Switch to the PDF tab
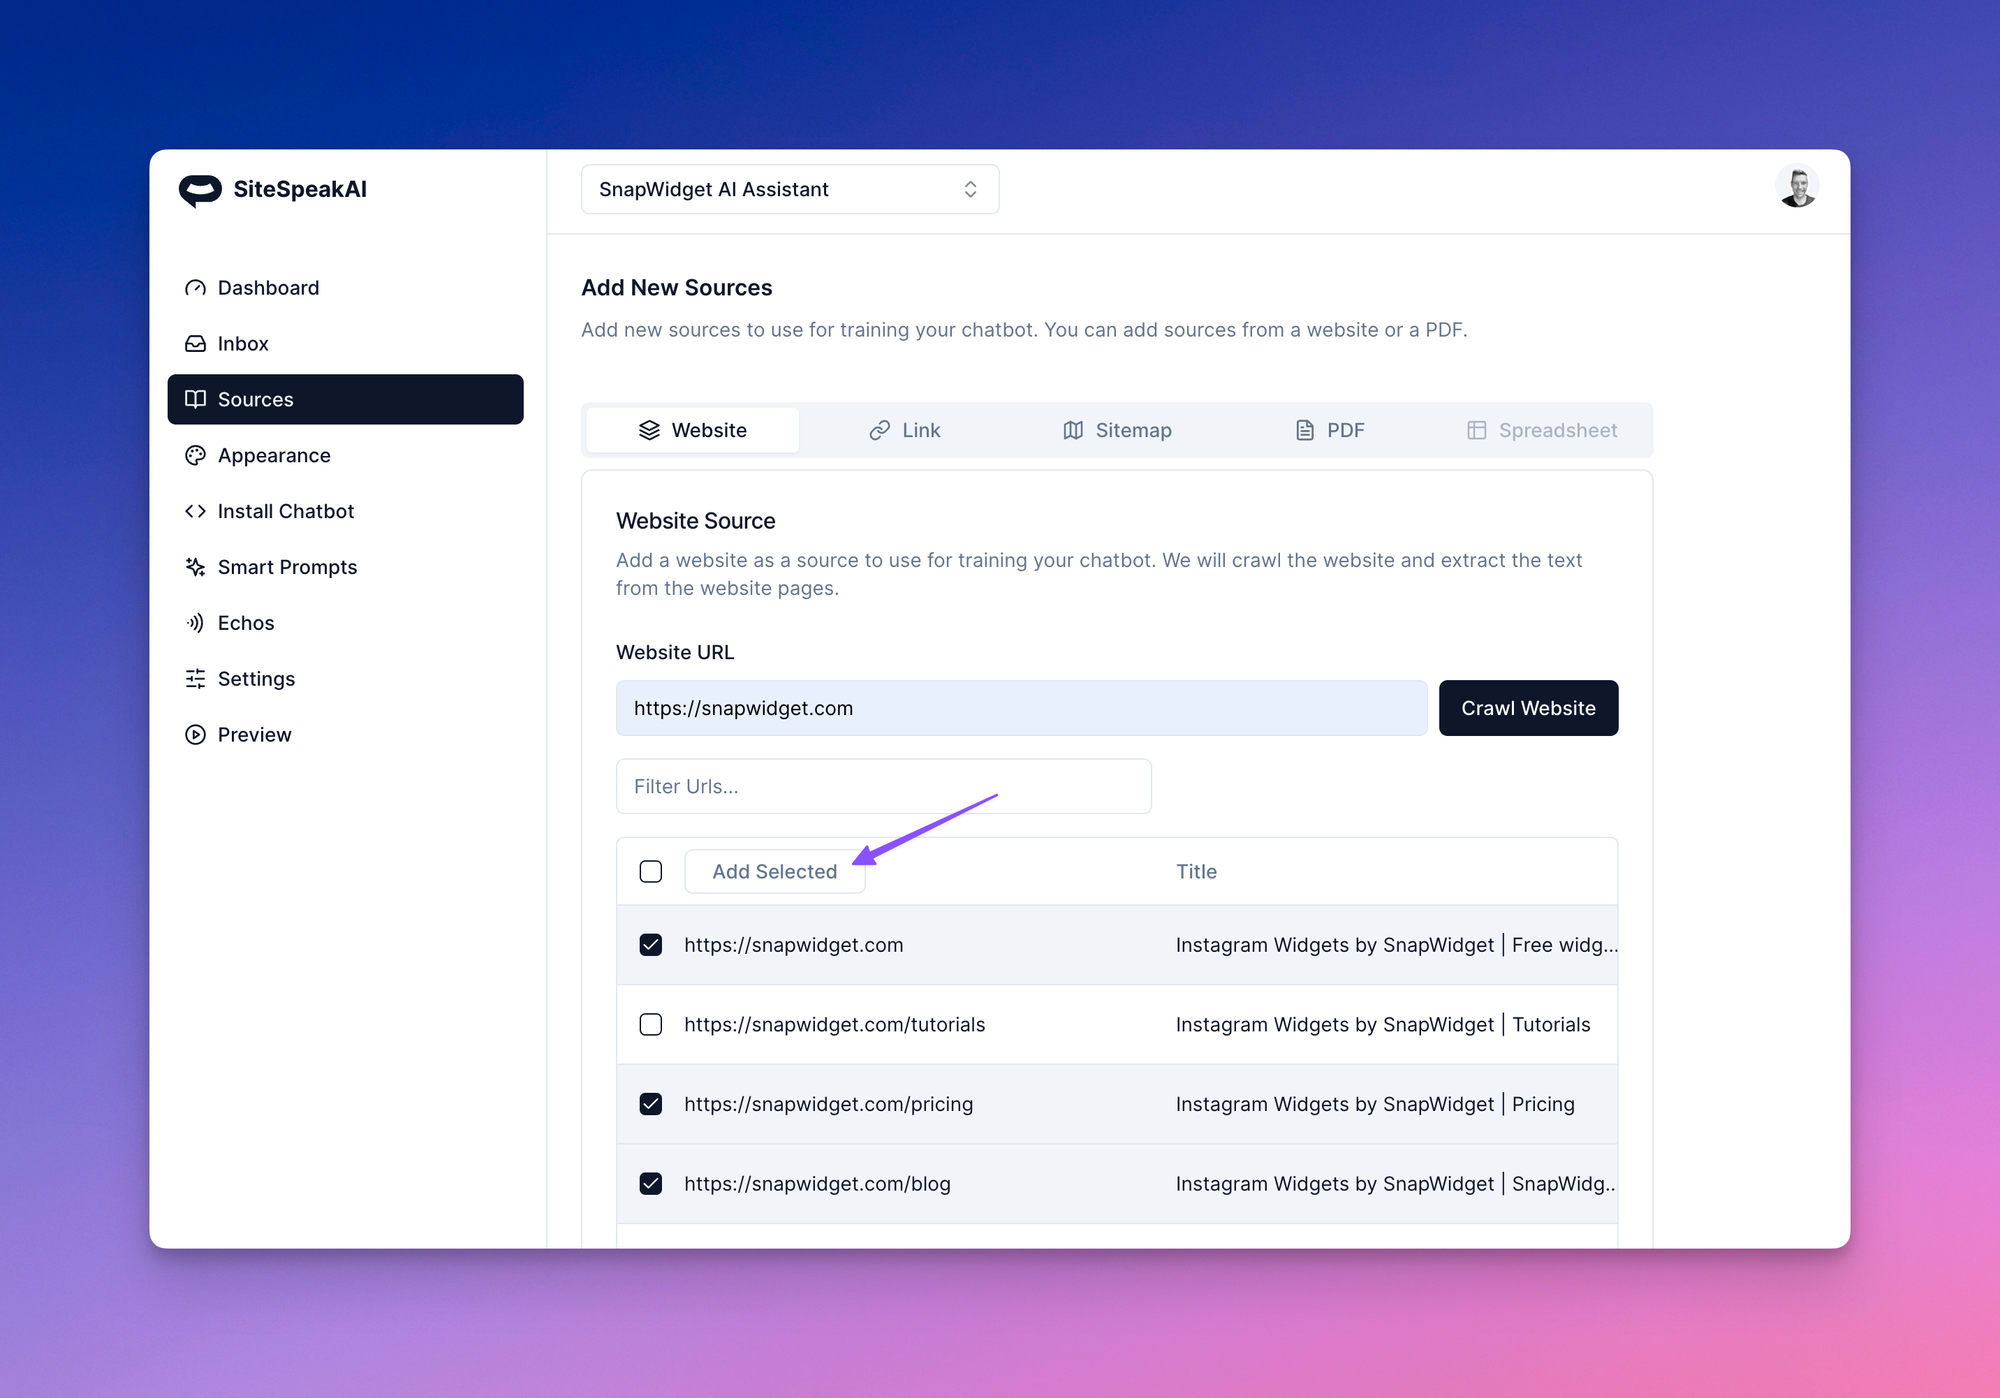This screenshot has height=1398, width=2000. (x=1330, y=431)
